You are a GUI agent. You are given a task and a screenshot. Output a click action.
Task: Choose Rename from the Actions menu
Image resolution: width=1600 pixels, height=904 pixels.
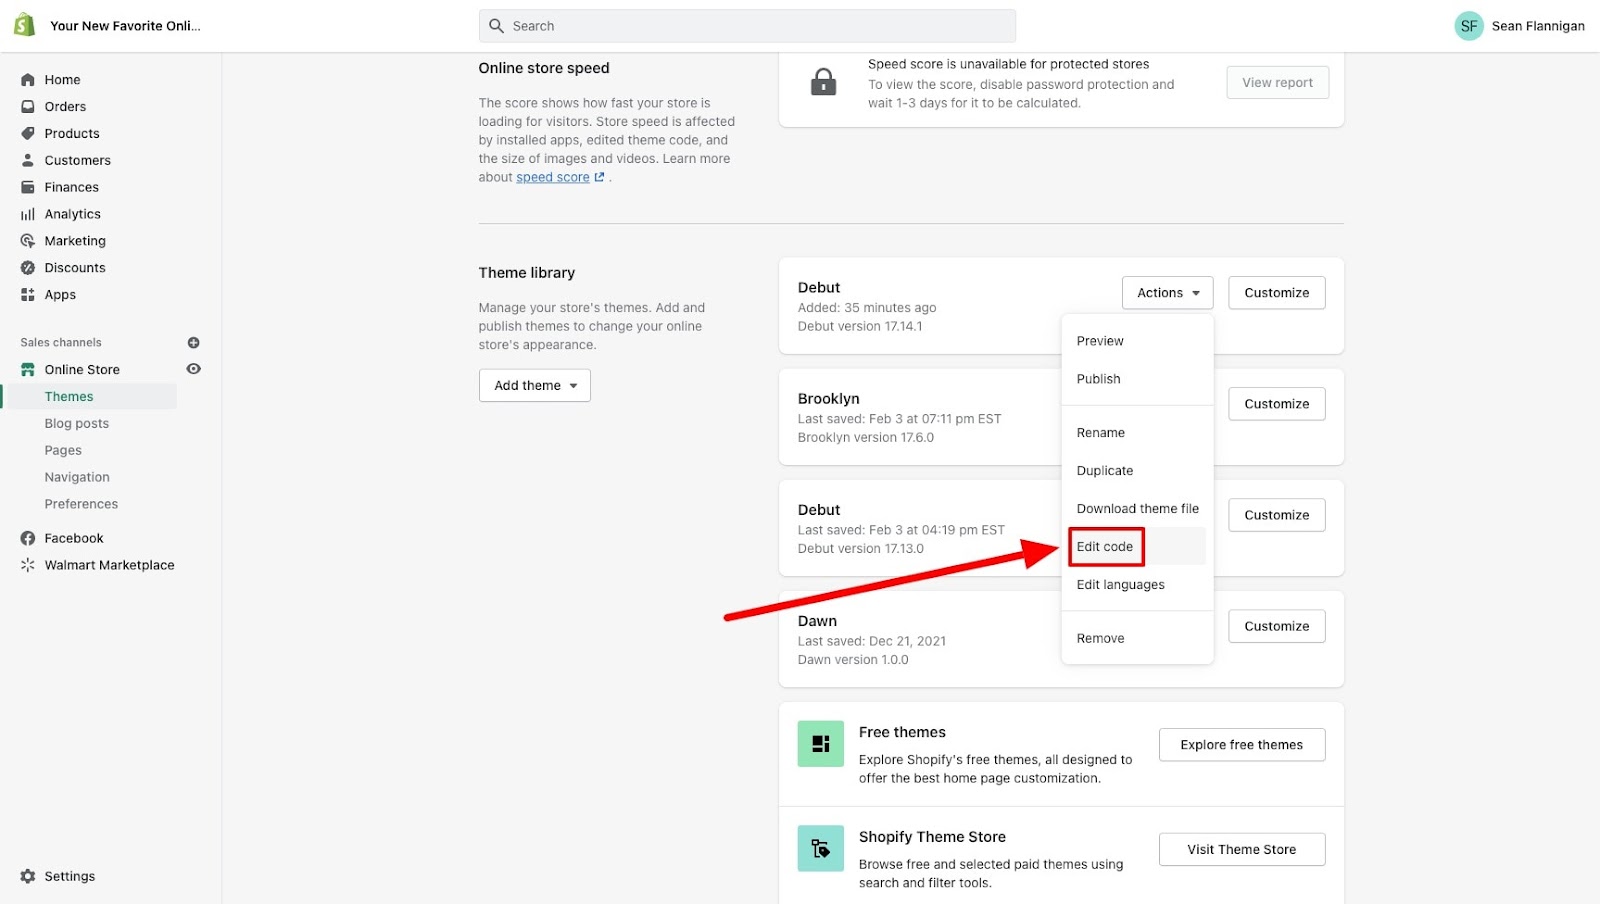pyautogui.click(x=1100, y=433)
